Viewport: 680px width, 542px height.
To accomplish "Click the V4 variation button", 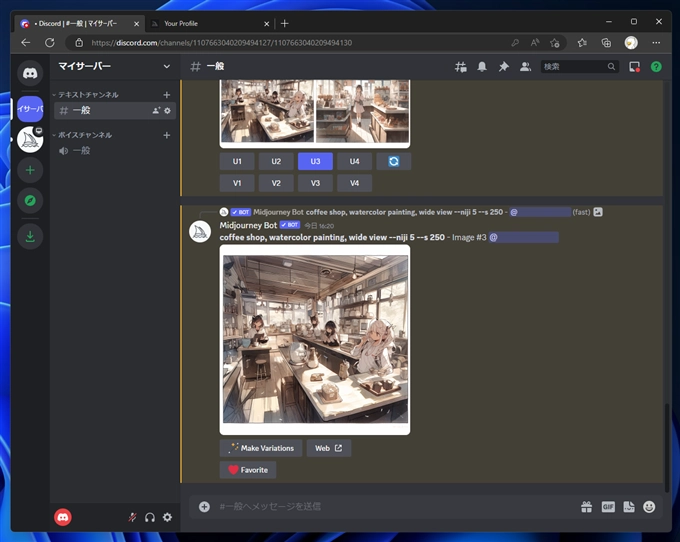I will coord(354,183).
